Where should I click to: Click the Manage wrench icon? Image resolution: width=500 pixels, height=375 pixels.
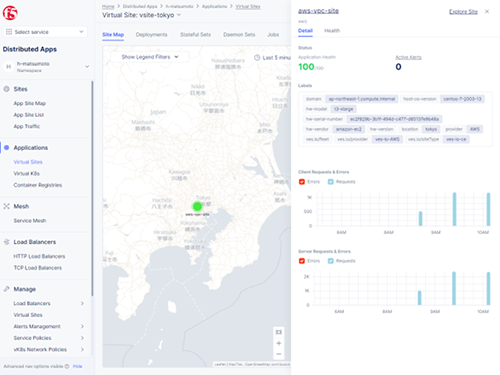pyautogui.click(x=6, y=289)
